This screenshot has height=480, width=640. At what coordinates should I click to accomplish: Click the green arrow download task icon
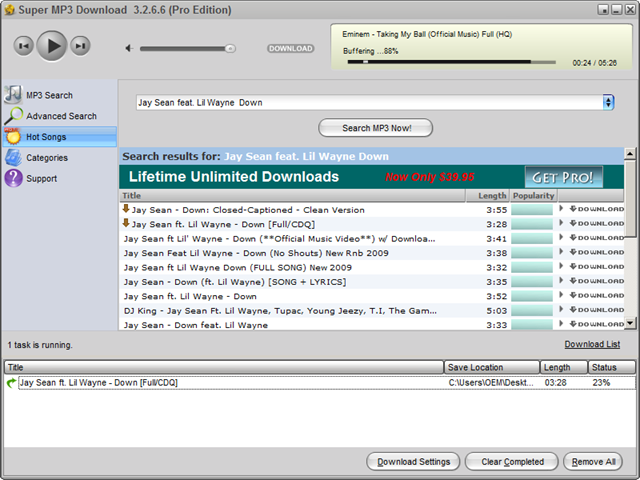click(11, 383)
